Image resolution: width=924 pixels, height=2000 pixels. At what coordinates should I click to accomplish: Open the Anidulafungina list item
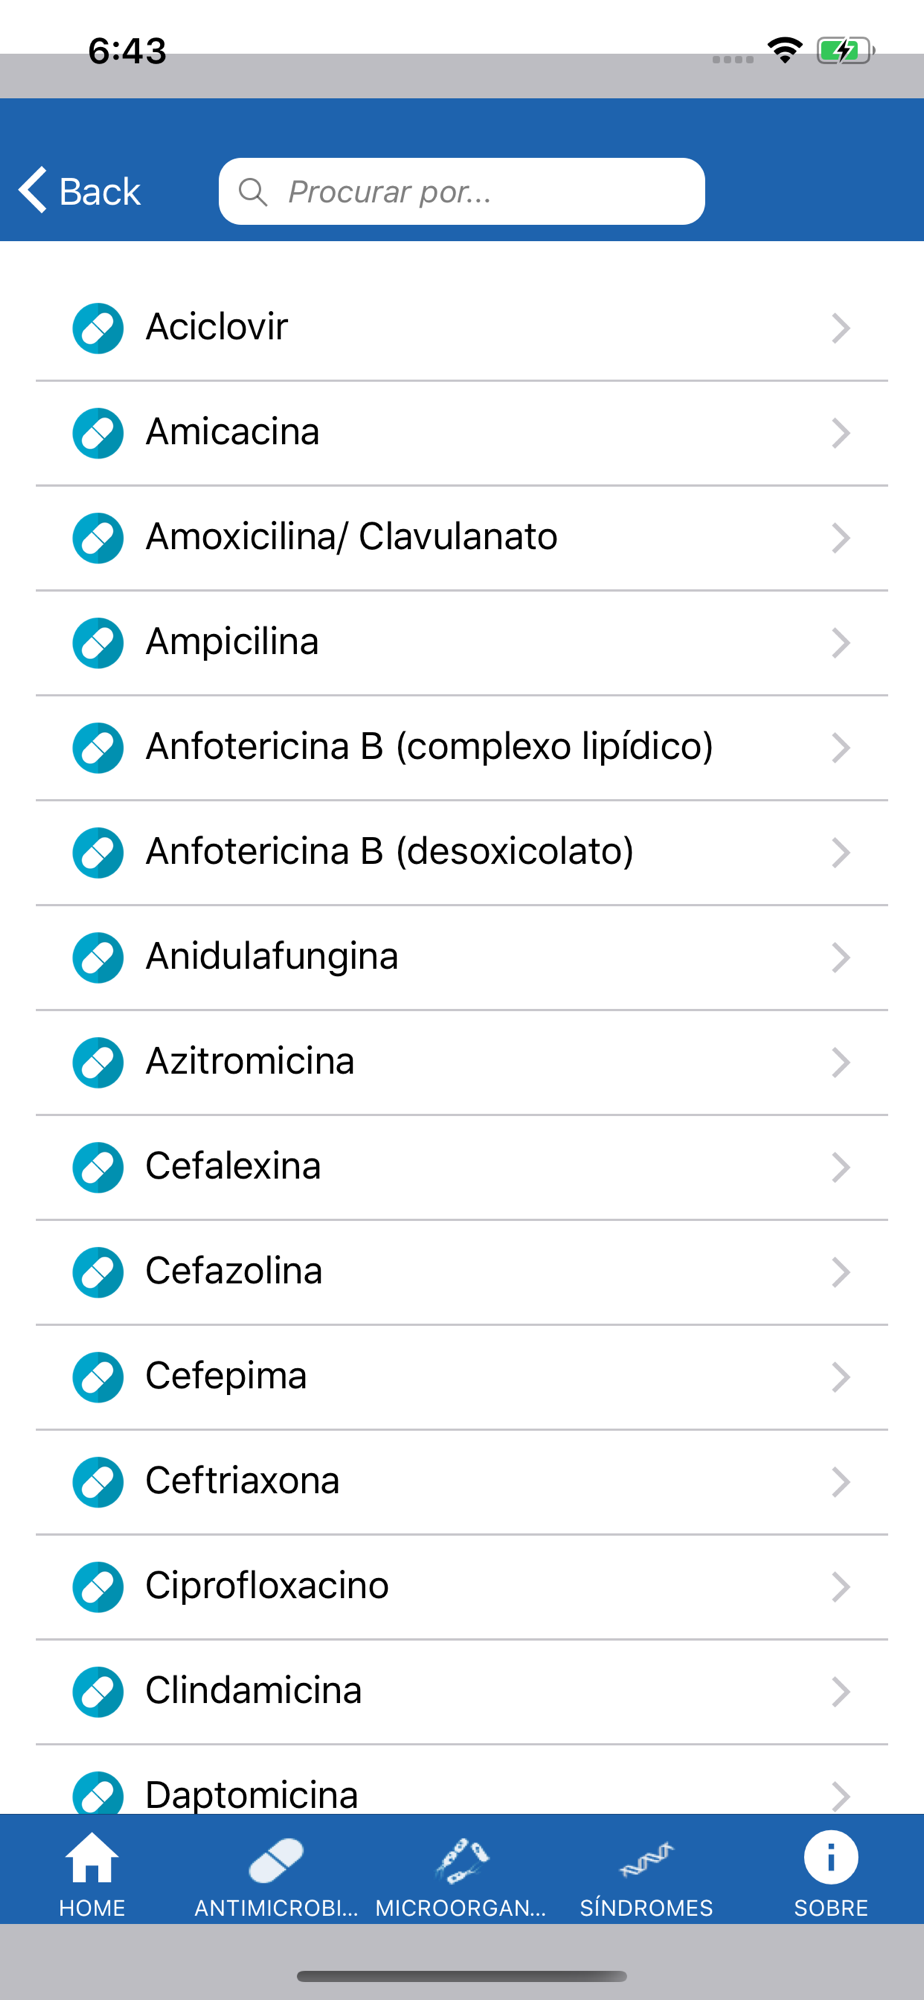pyautogui.click(x=272, y=957)
